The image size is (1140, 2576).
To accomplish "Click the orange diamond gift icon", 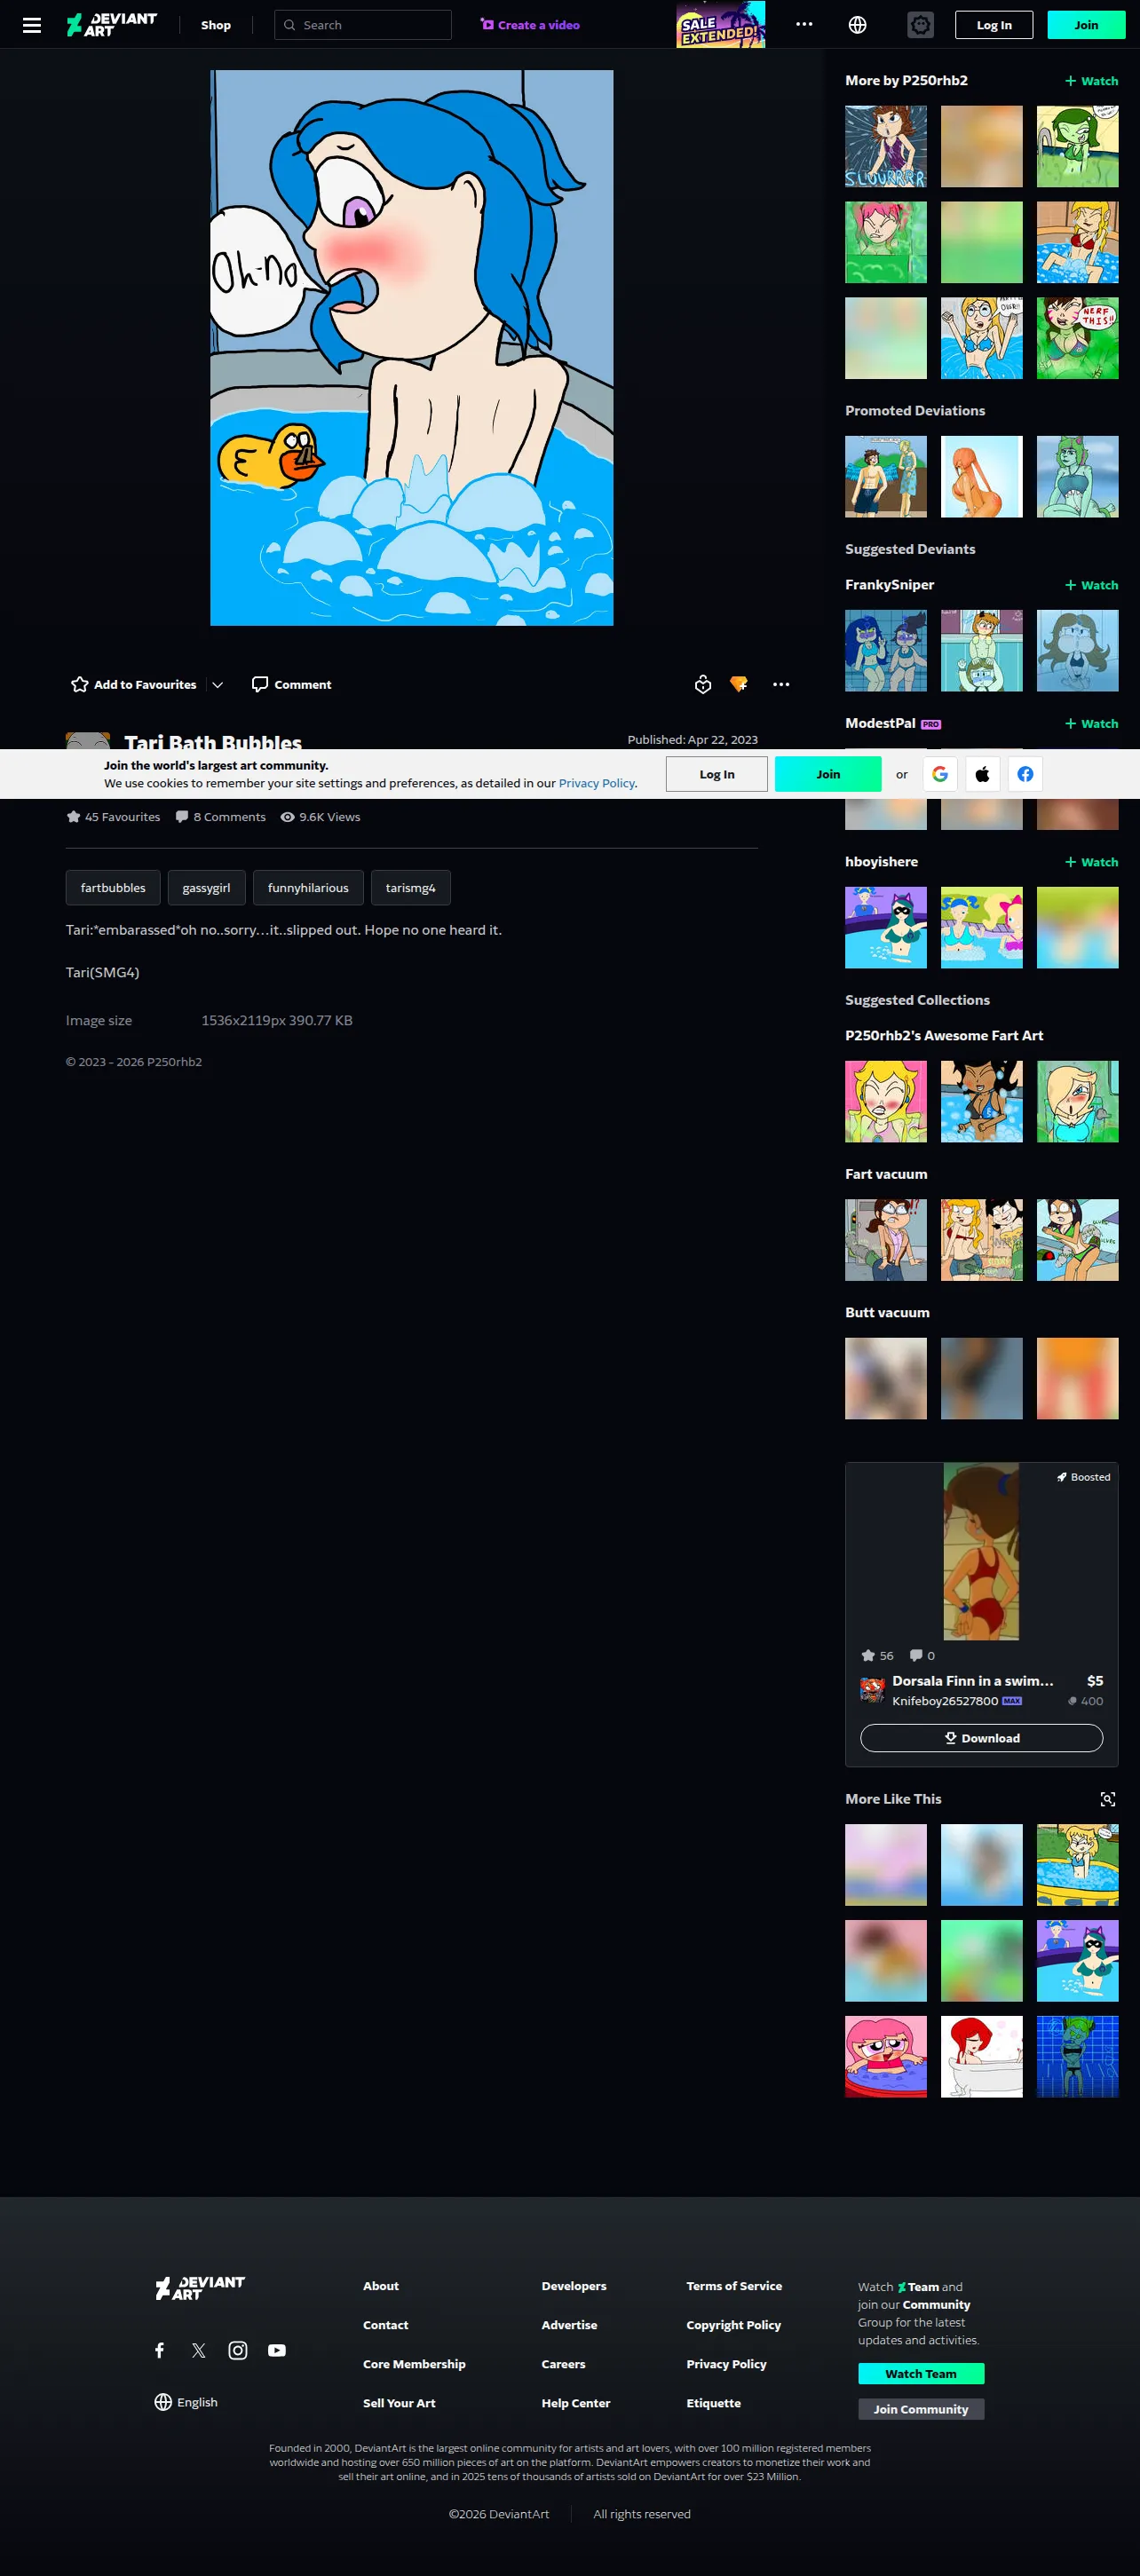I will tap(739, 684).
